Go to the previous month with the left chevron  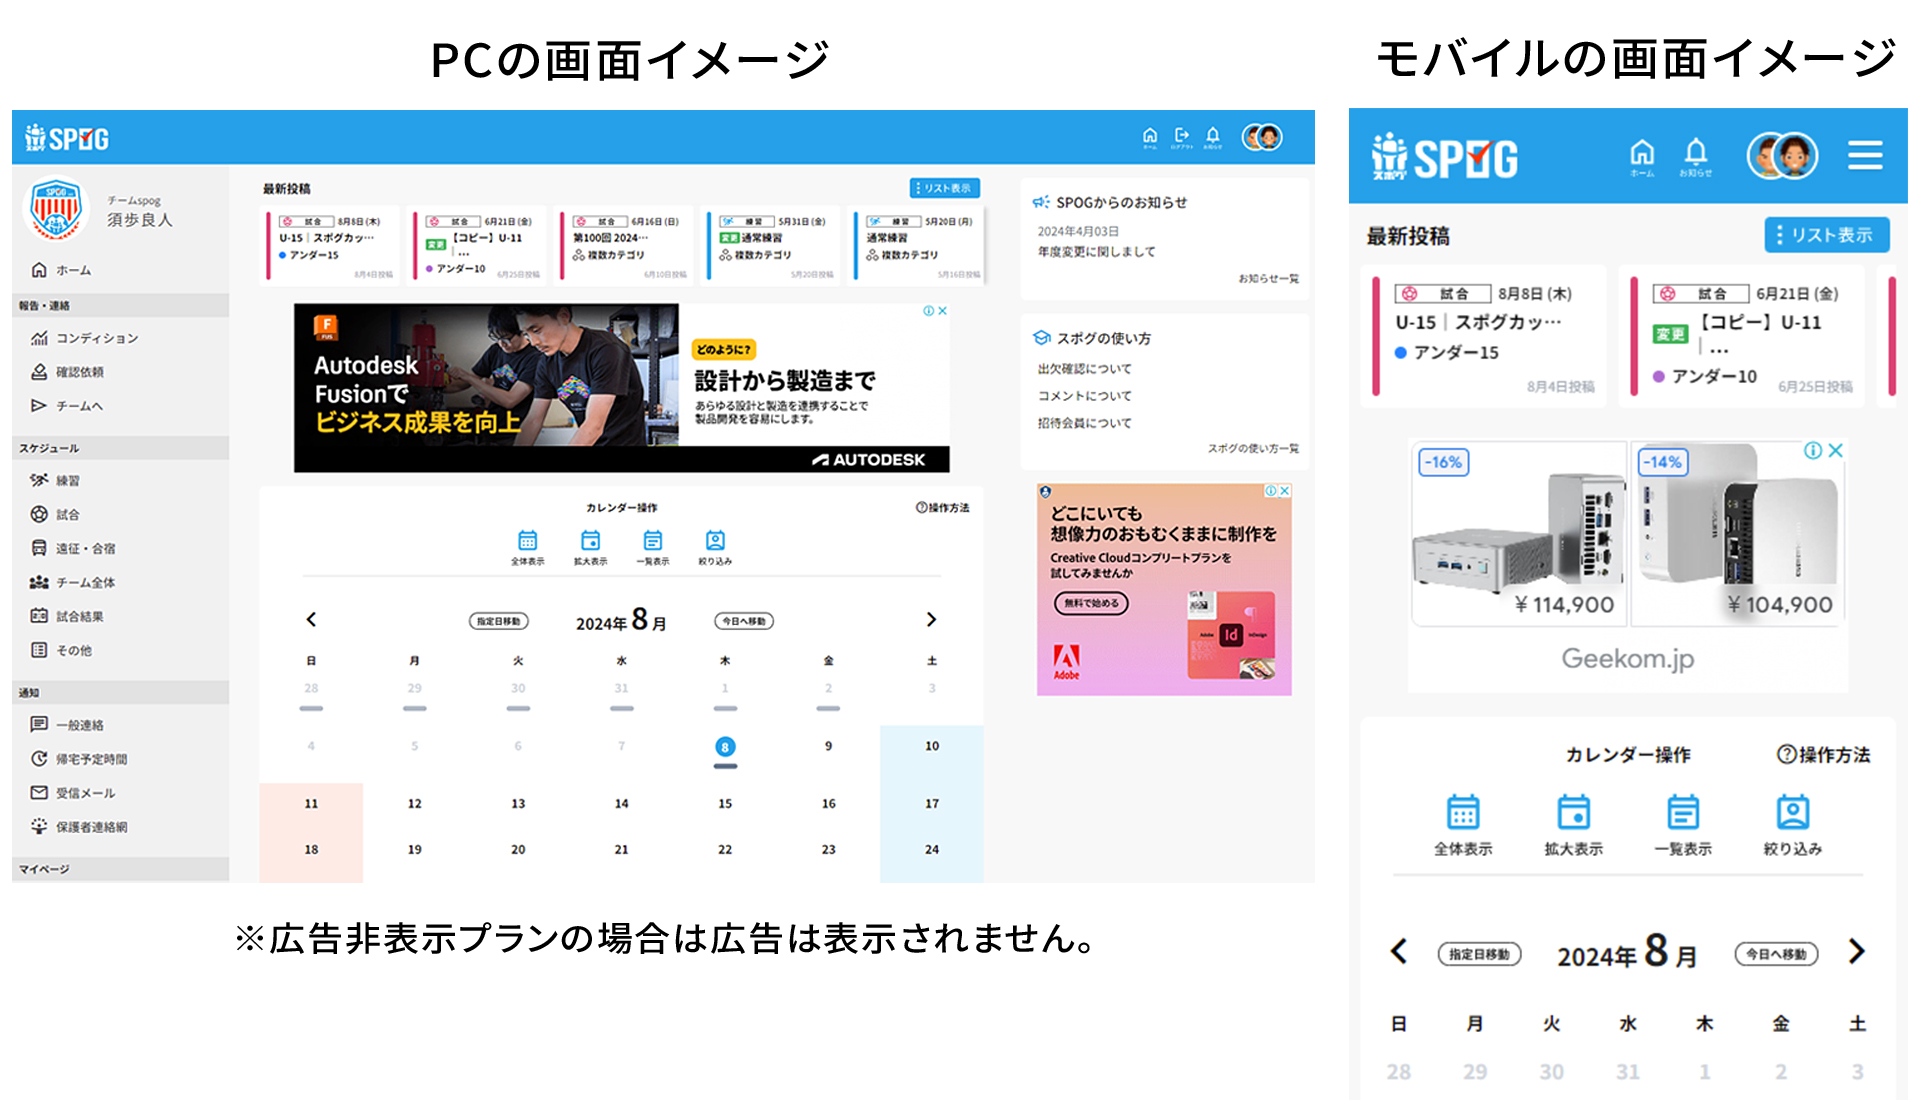[x=311, y=620]
